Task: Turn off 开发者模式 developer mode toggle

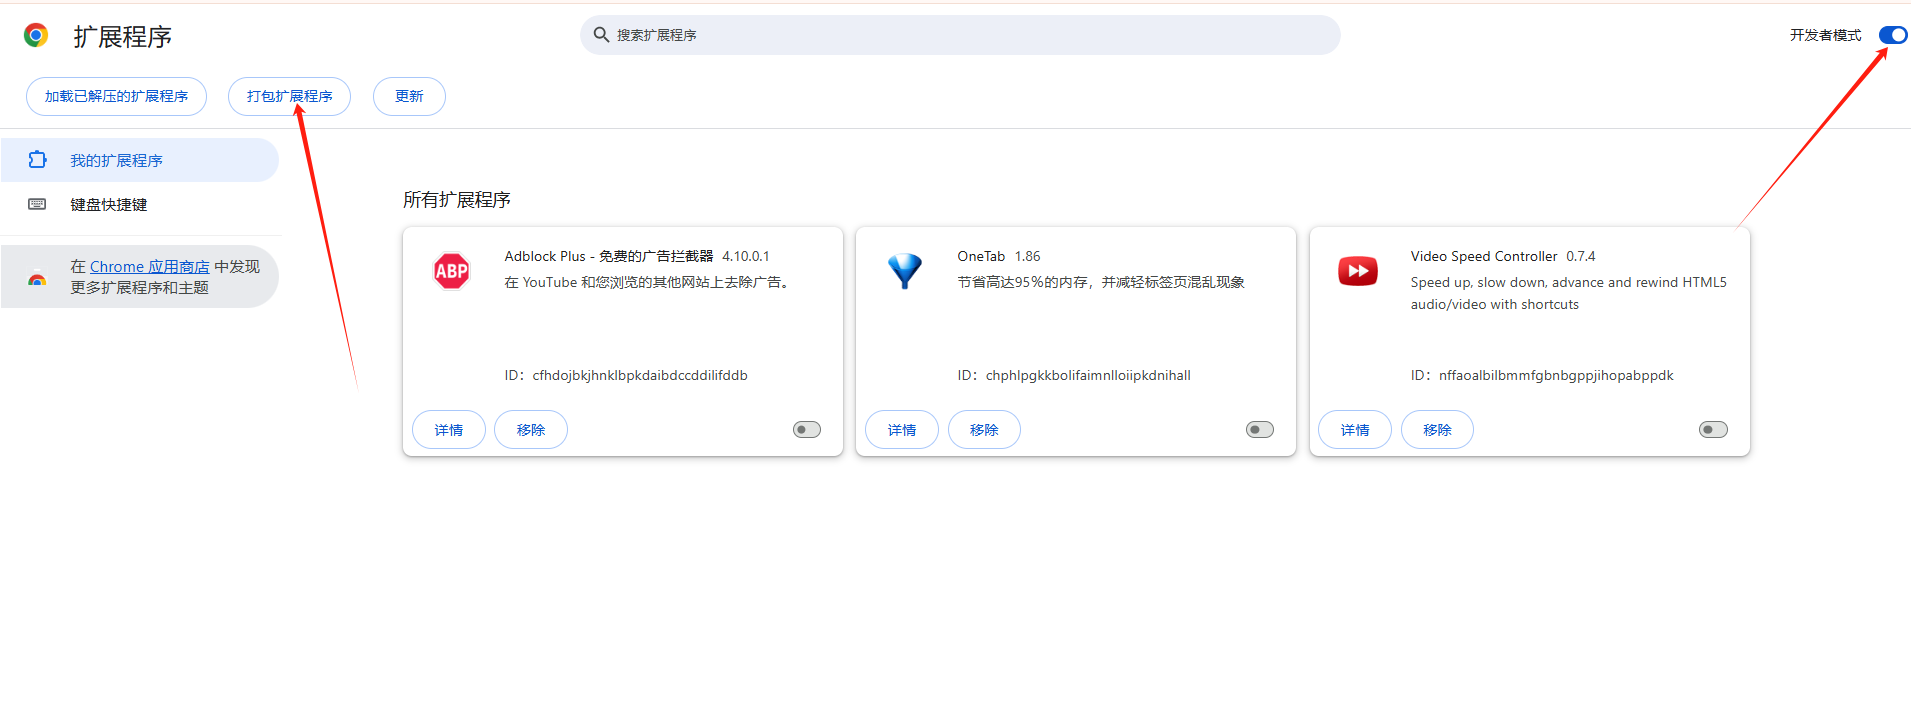Action: pyautogui.click(x=1893, y=35)
